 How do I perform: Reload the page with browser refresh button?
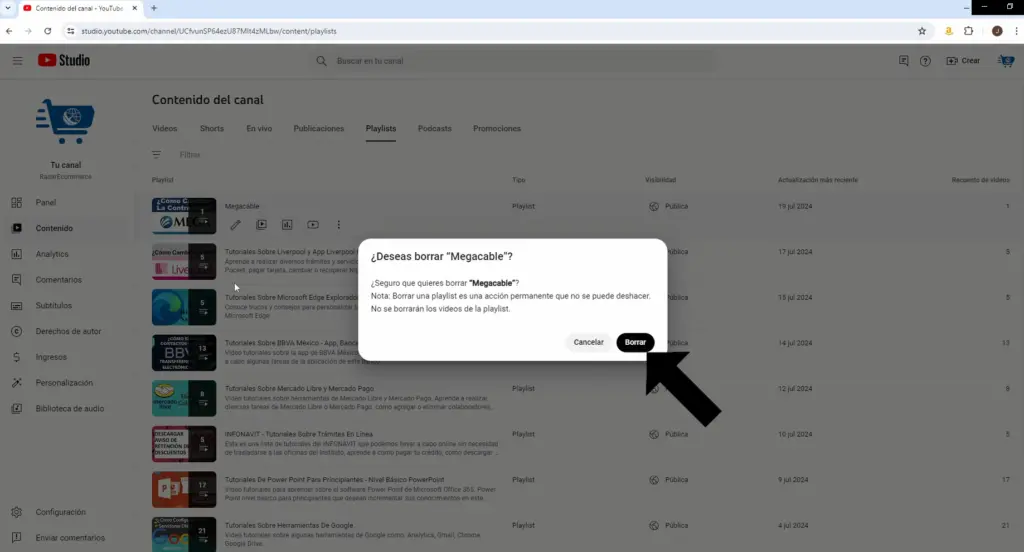coord(48,31)
